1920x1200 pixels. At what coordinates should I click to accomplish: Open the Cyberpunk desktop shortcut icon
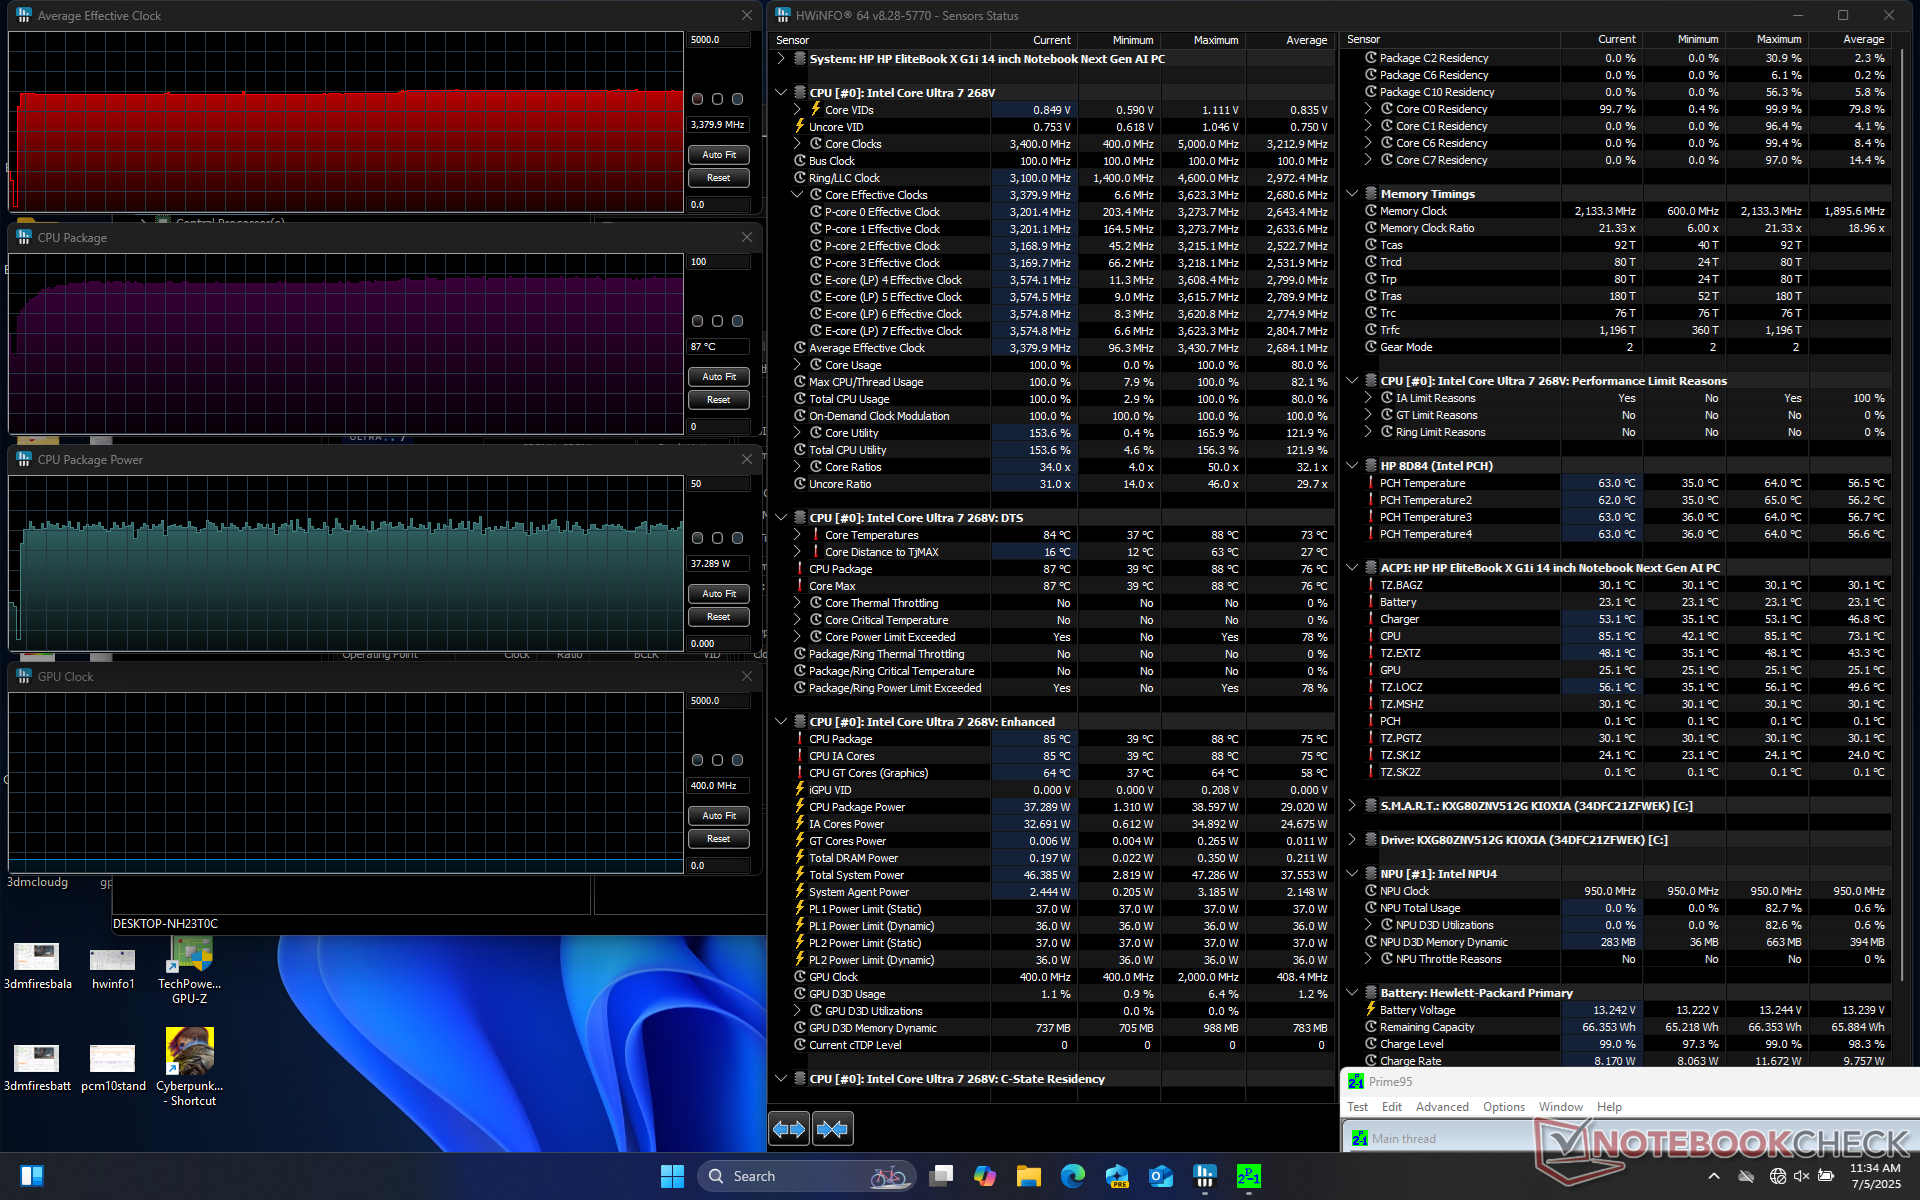click(x=189, y=1052)
